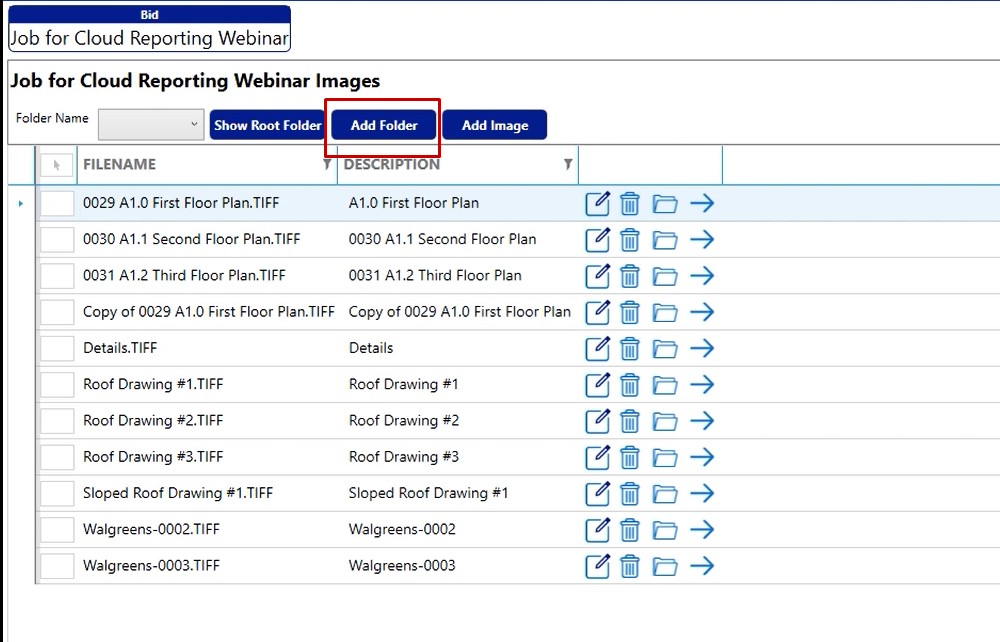Tick checkbox beside Details.TIFF
This screenshot has height=642, width=1000.
[57, 348]
